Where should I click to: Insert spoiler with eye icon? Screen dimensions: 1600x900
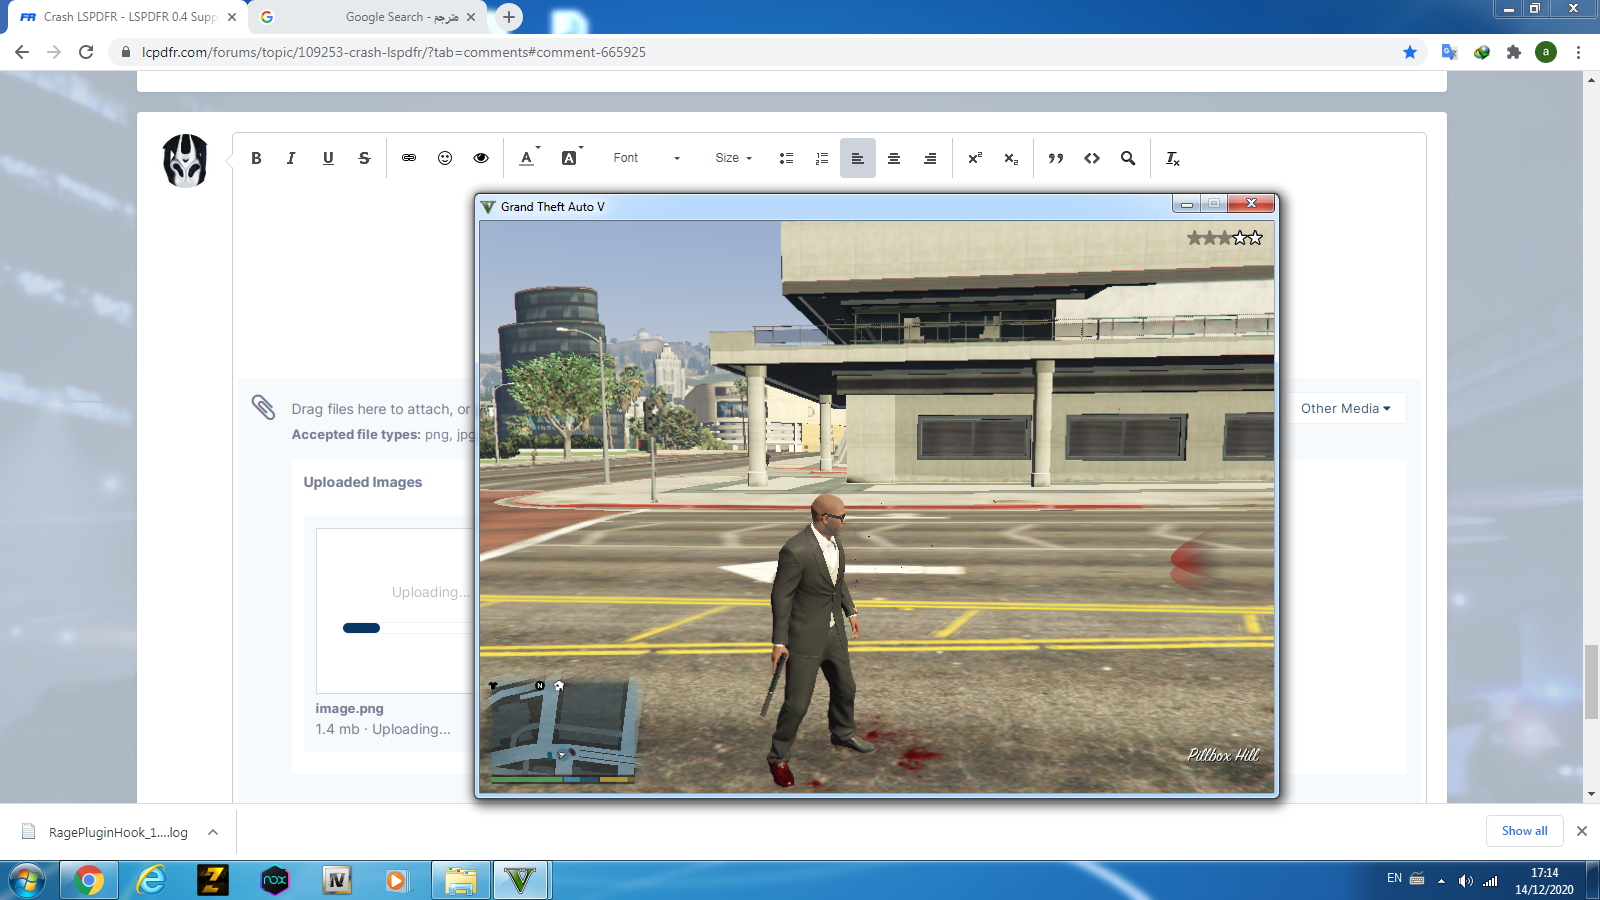click(481, 158)
